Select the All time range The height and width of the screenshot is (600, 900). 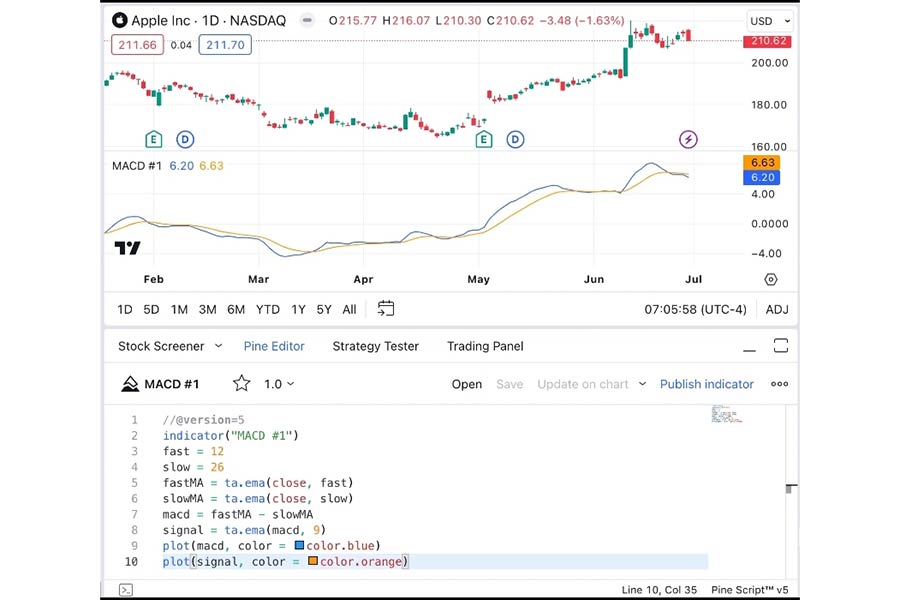349,309
